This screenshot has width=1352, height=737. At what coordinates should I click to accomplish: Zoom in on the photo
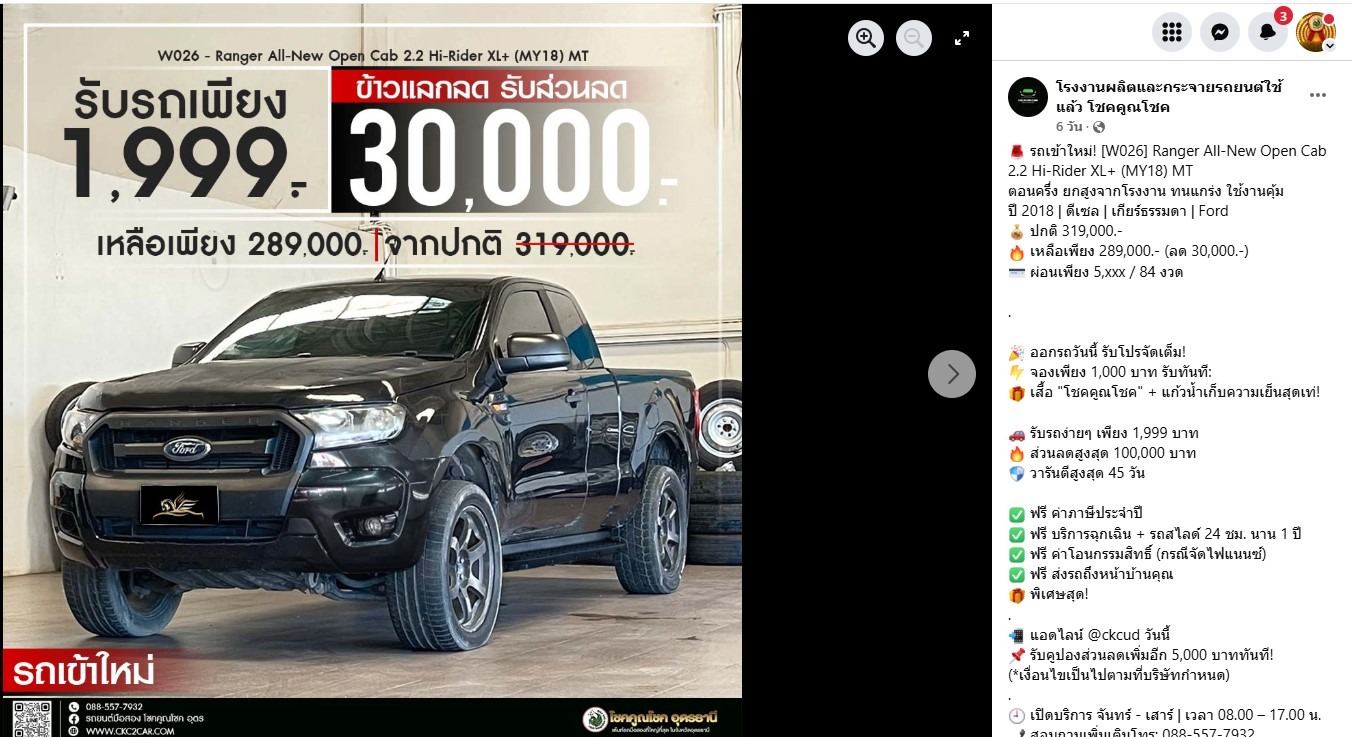coord(866,38)
